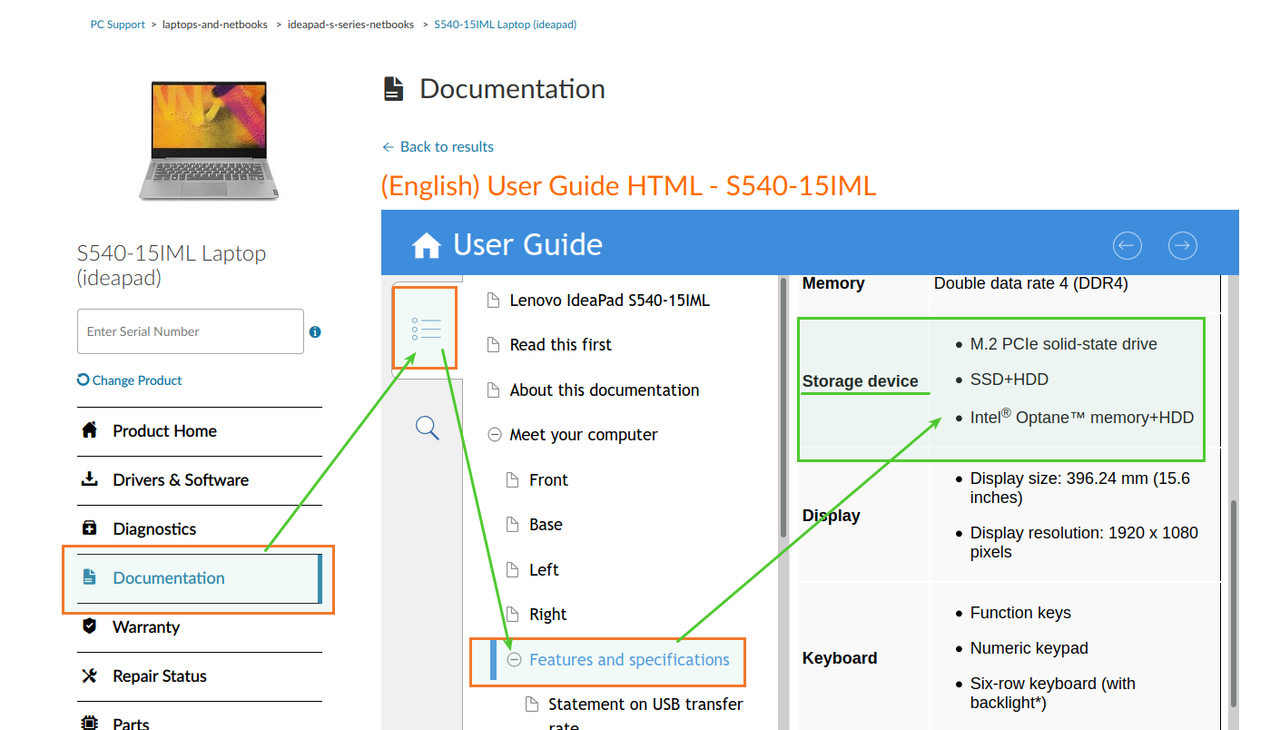Click the Documentation file icon in sidebar
The image size is (1280, 730).
(90, 577)
